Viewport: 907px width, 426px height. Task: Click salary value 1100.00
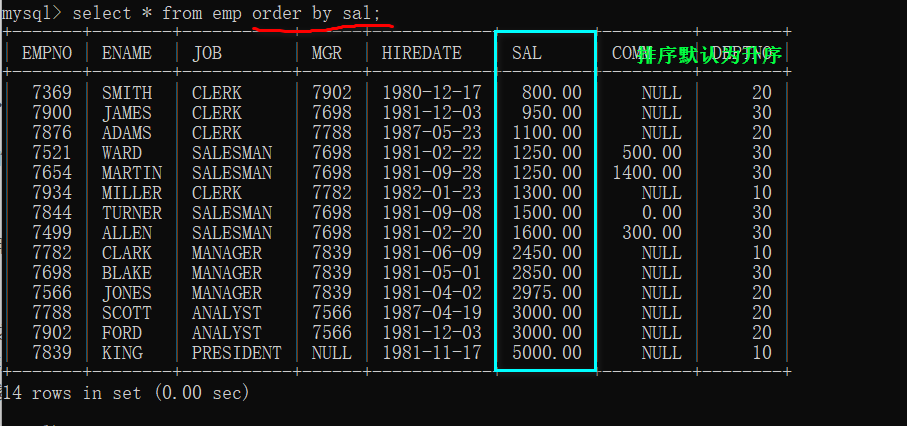[547, 133]
